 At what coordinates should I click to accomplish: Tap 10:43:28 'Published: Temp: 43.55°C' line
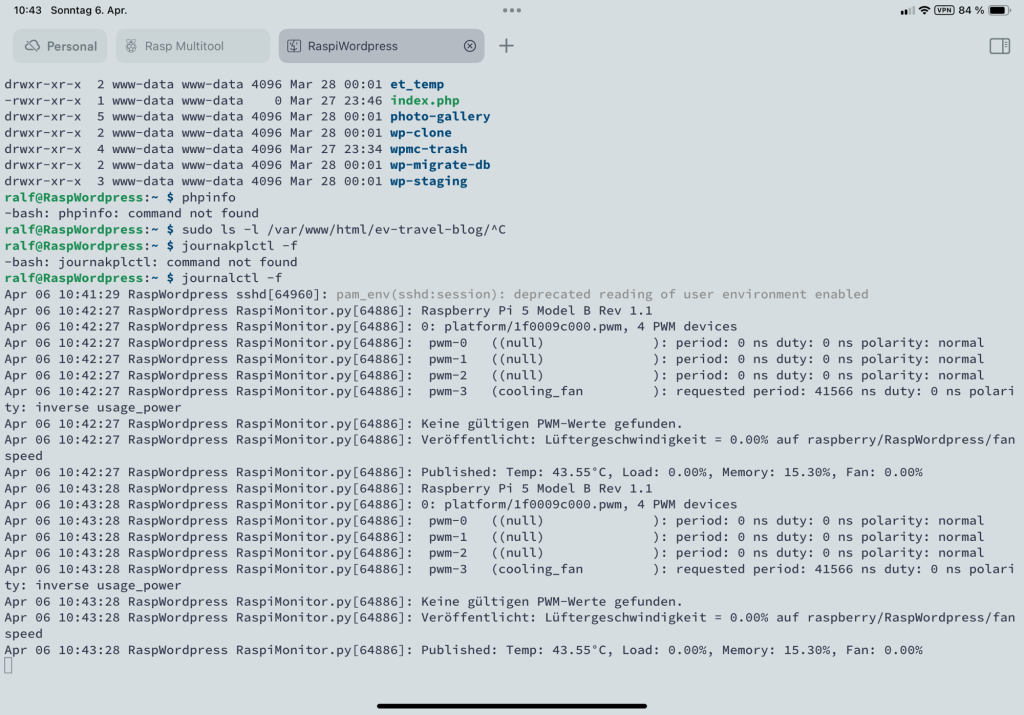point(463,650)
